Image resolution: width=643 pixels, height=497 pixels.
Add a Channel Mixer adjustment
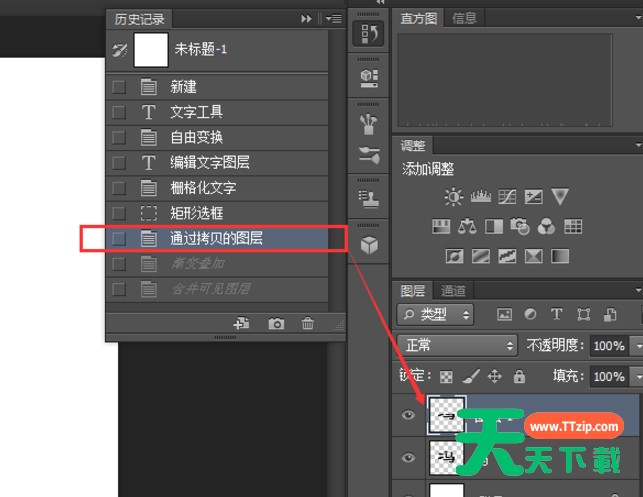point(546,226)
